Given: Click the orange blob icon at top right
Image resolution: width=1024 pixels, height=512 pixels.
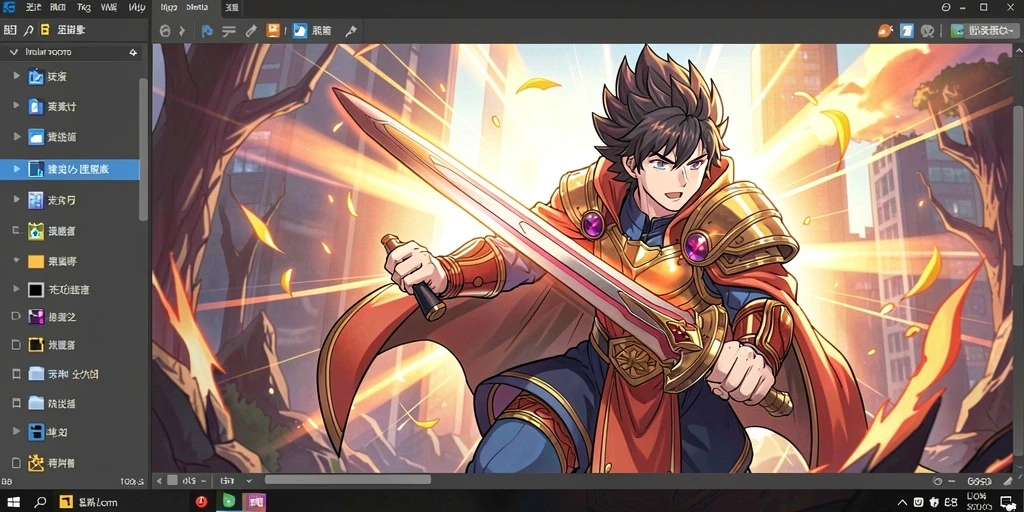Looking at the screenshot, I should [x=884, y=30].
